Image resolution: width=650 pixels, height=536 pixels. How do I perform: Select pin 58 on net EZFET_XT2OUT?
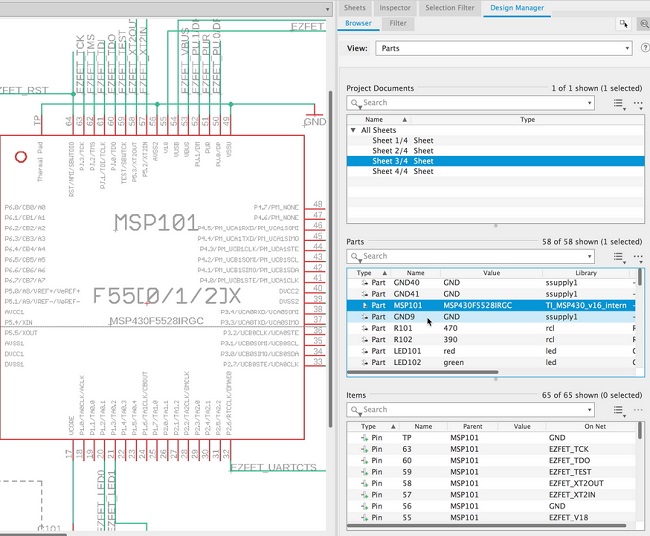click(491, 483)
